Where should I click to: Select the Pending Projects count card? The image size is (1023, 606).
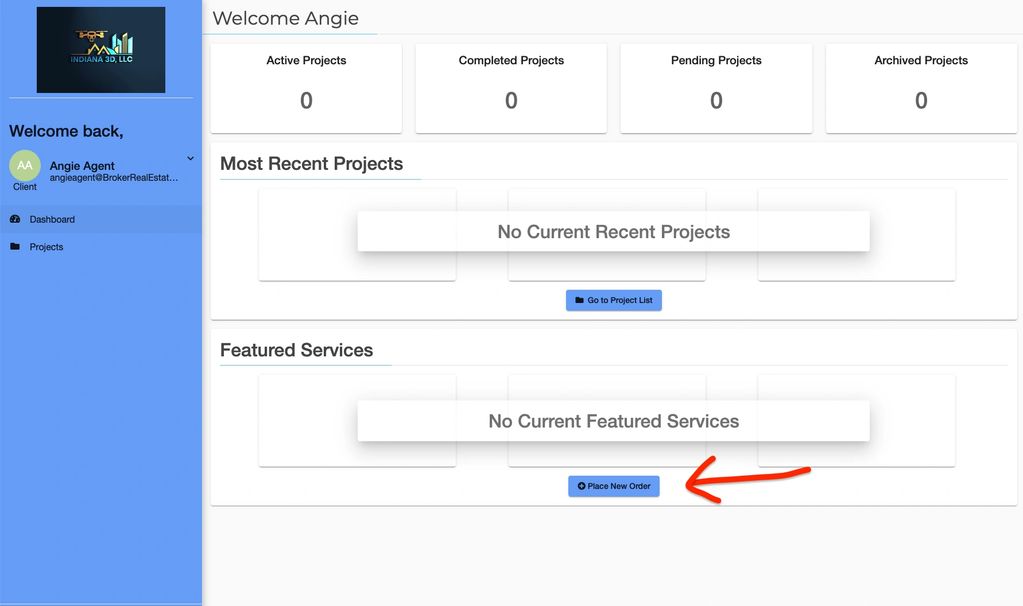pyautogui.click(x=716, y=88)
